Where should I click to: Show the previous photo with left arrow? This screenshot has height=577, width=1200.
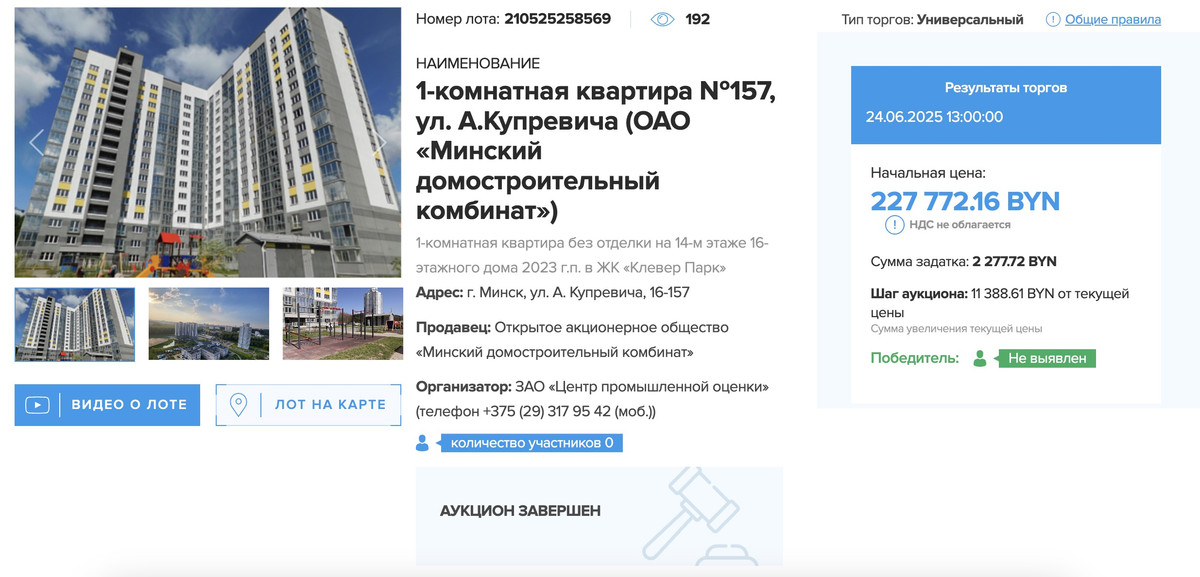click(x=37, y=142)
